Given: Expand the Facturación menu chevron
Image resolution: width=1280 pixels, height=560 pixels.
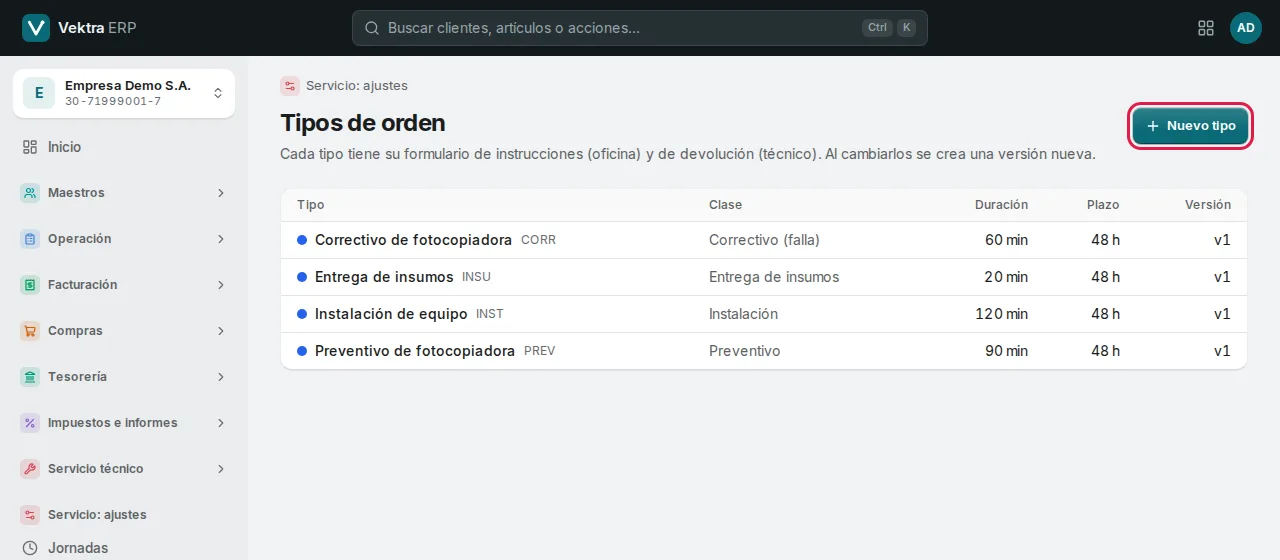Looking at the screenshot, I should tap(221, 285).
